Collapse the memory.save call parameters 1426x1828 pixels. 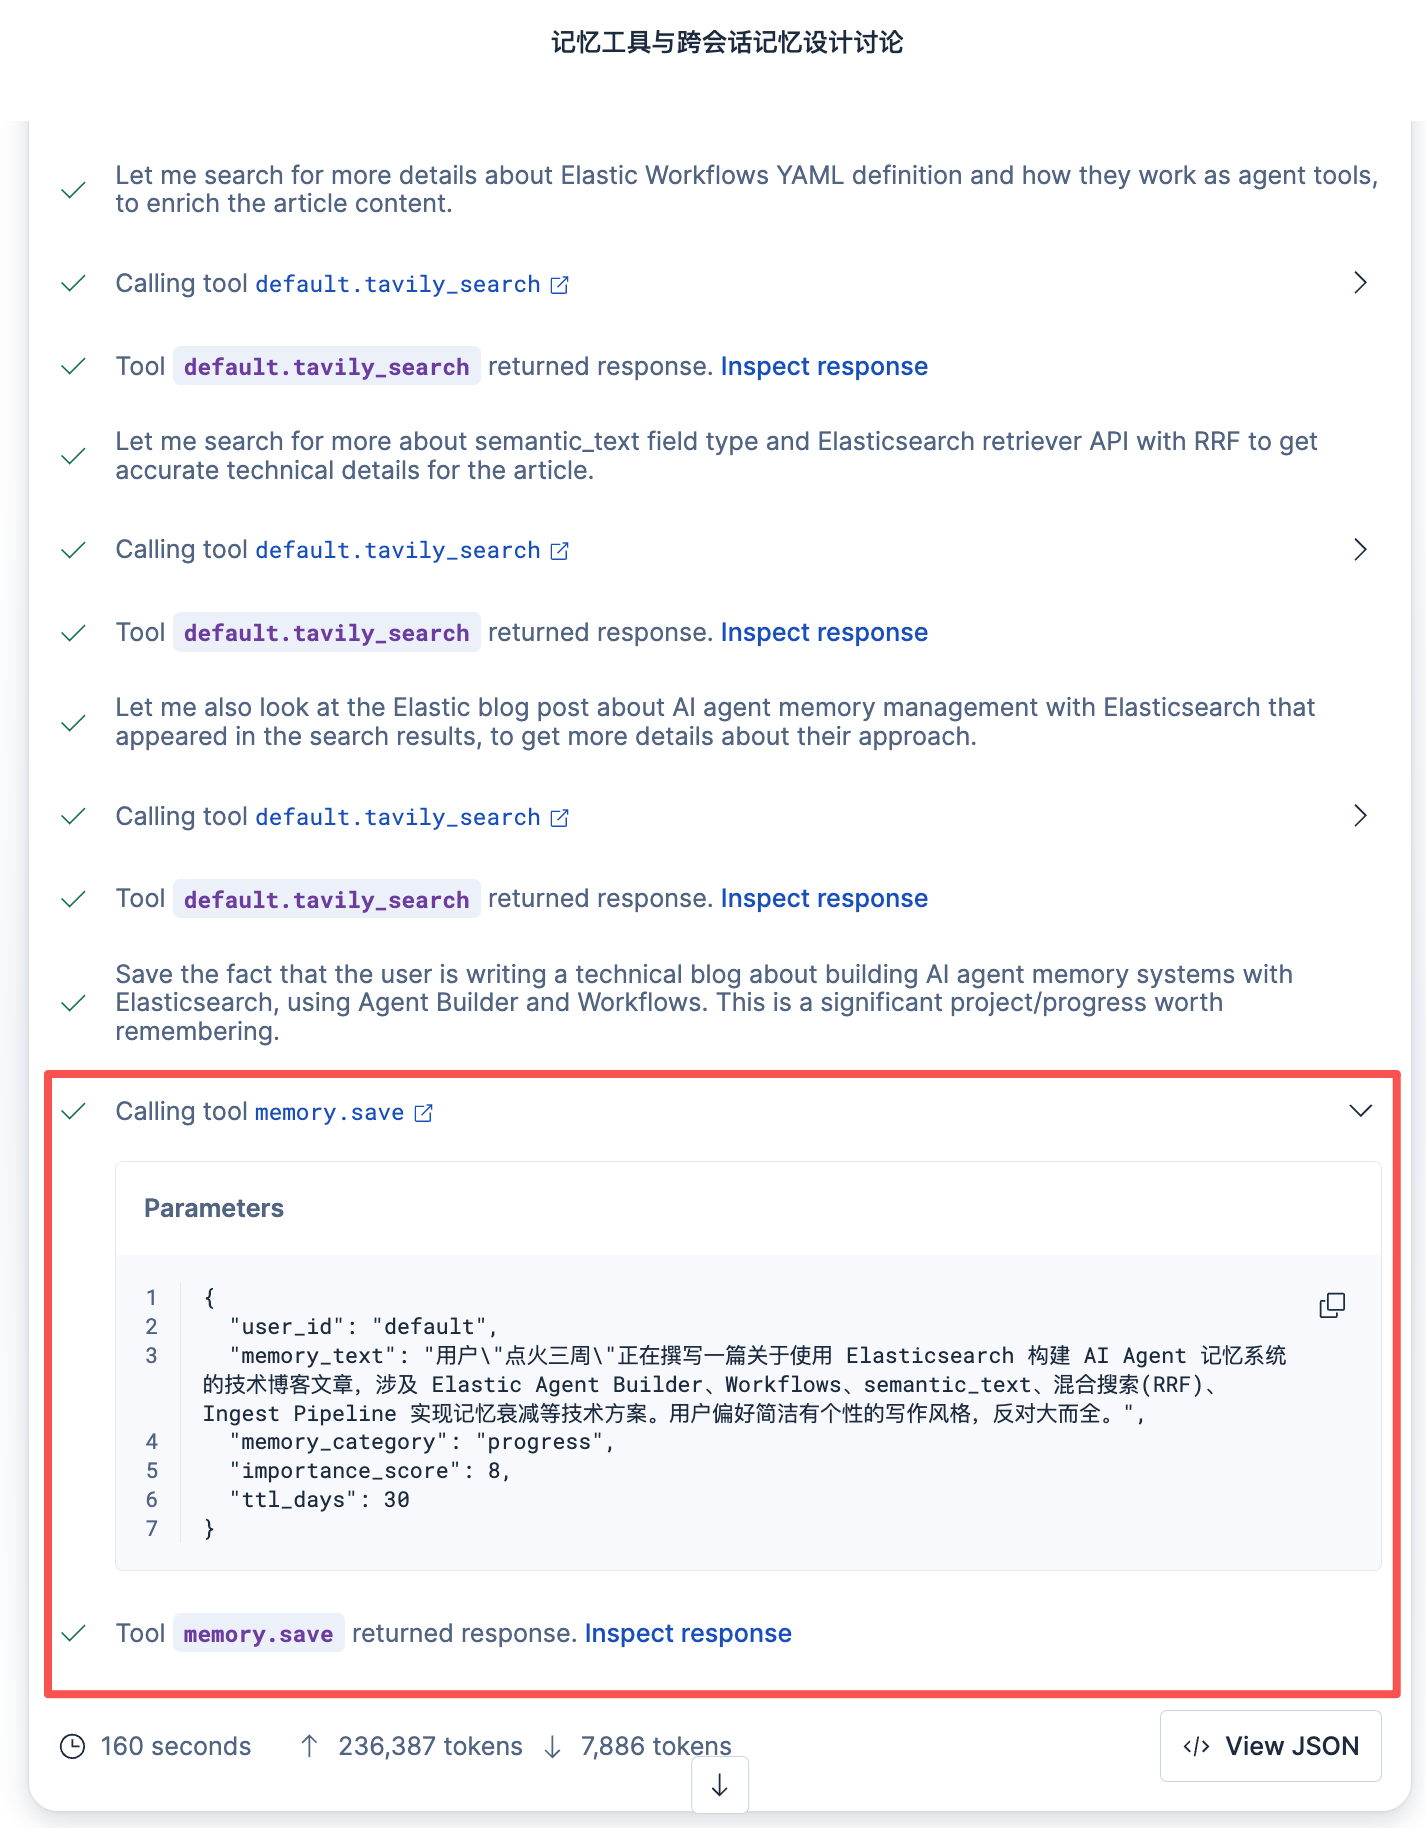coord(1361,1111)
